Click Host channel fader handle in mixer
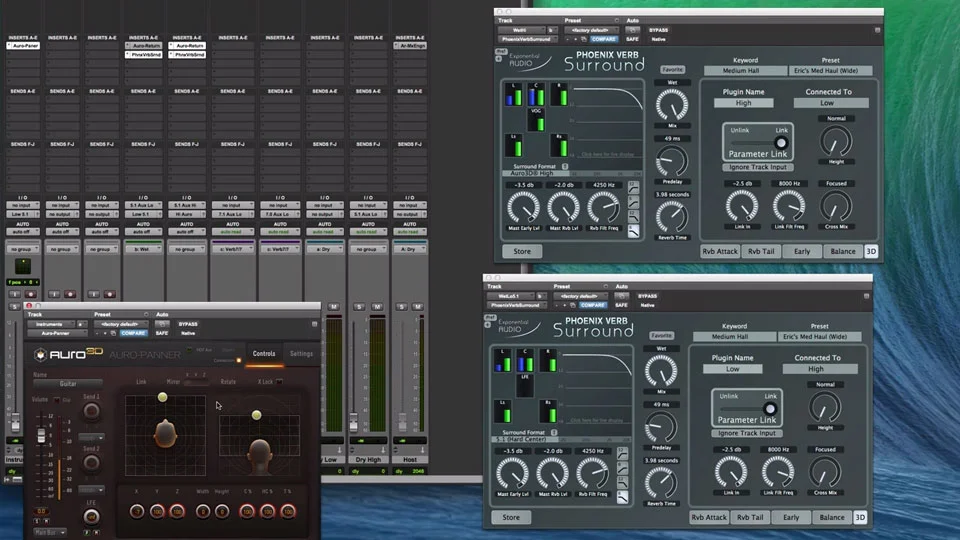Viewport: 960px width, 540px height. coord(402,422)
